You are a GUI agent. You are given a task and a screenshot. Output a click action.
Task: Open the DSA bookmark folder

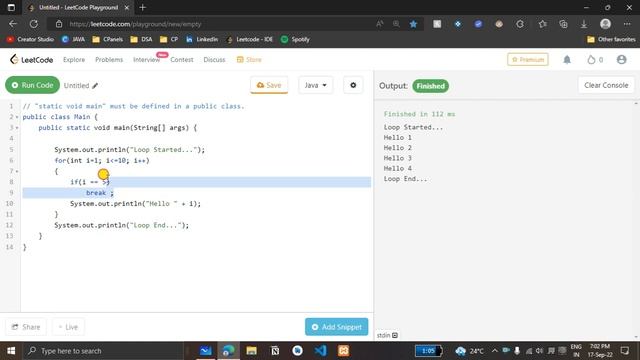[x=141, y=40]
